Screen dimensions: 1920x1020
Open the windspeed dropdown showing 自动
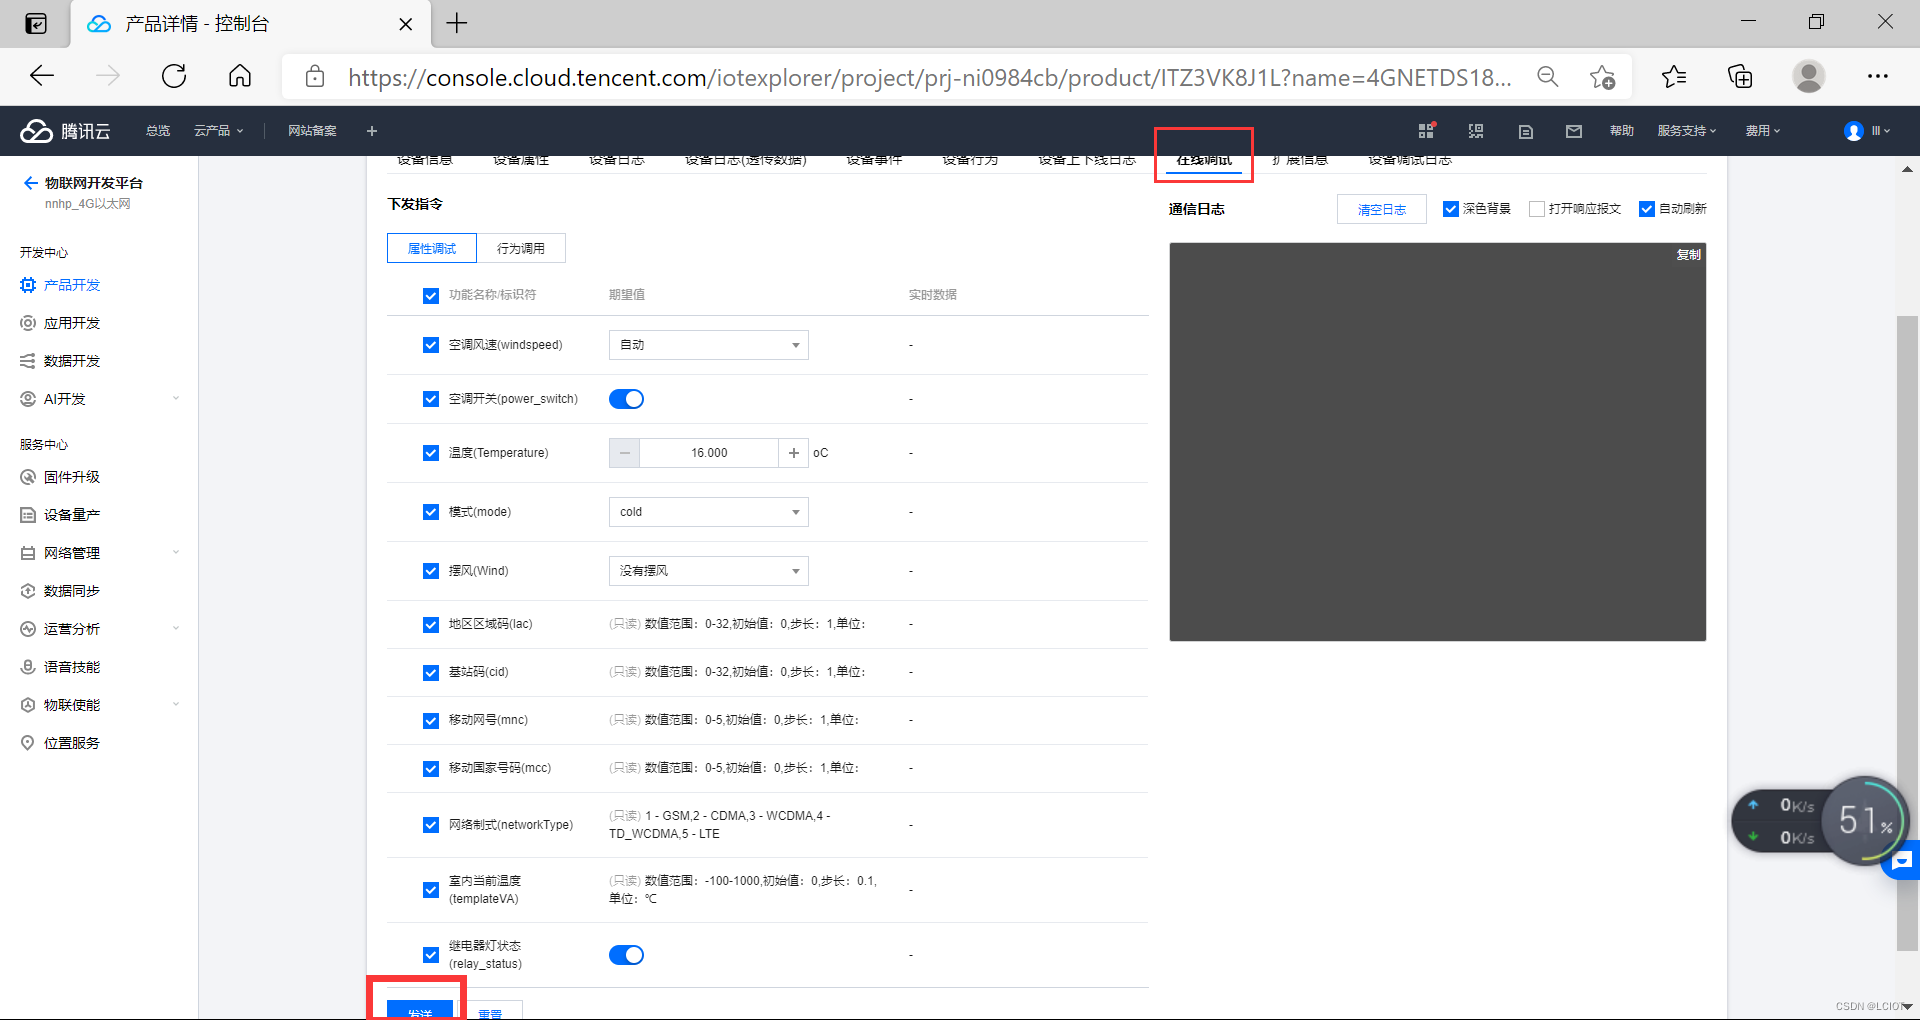coord(708,345)
